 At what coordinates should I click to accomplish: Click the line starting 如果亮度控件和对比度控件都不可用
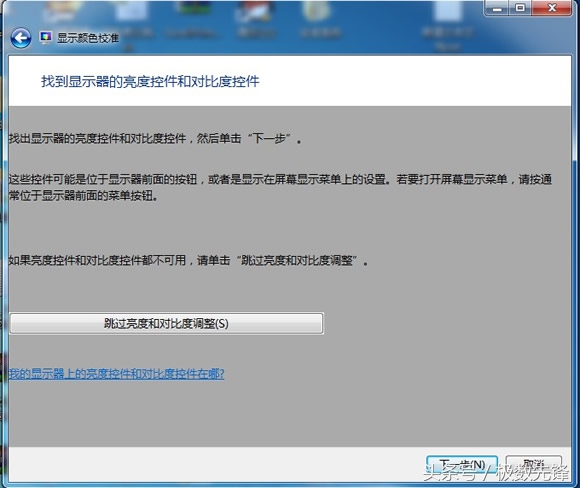(x=188, y=260)
